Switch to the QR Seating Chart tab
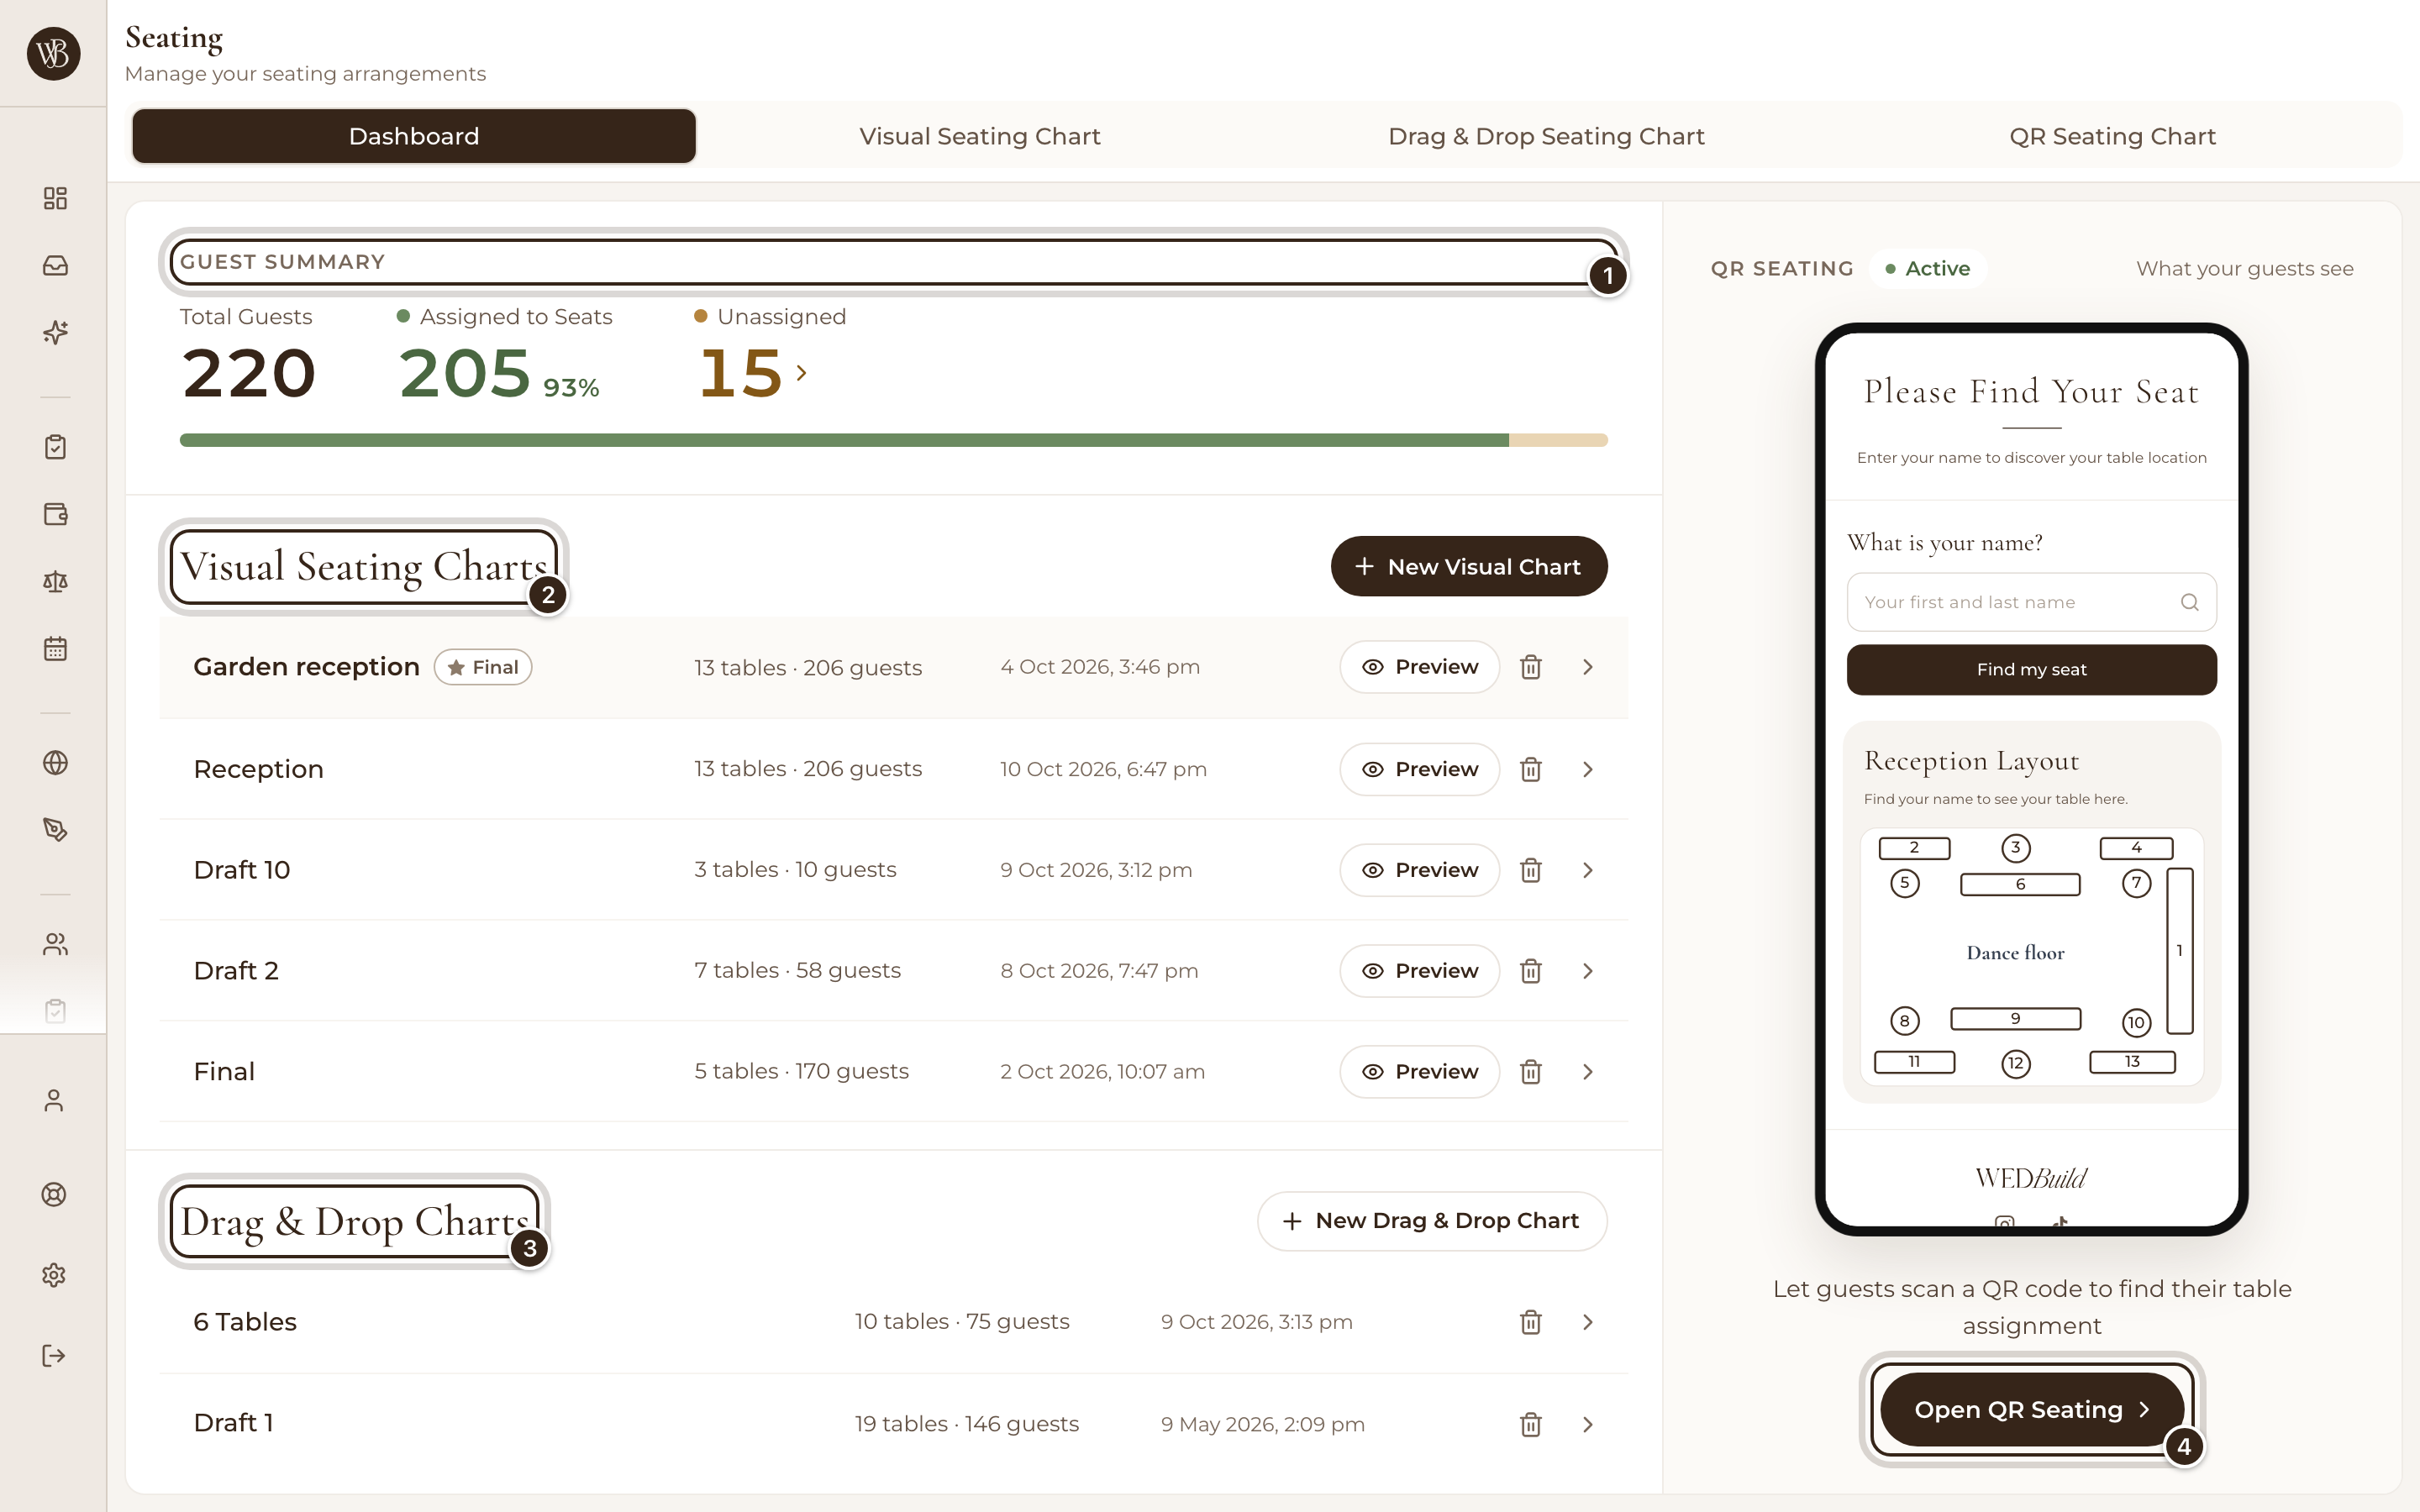The width and height of the screenshot is (2420, 1512). coord(2112,136)
